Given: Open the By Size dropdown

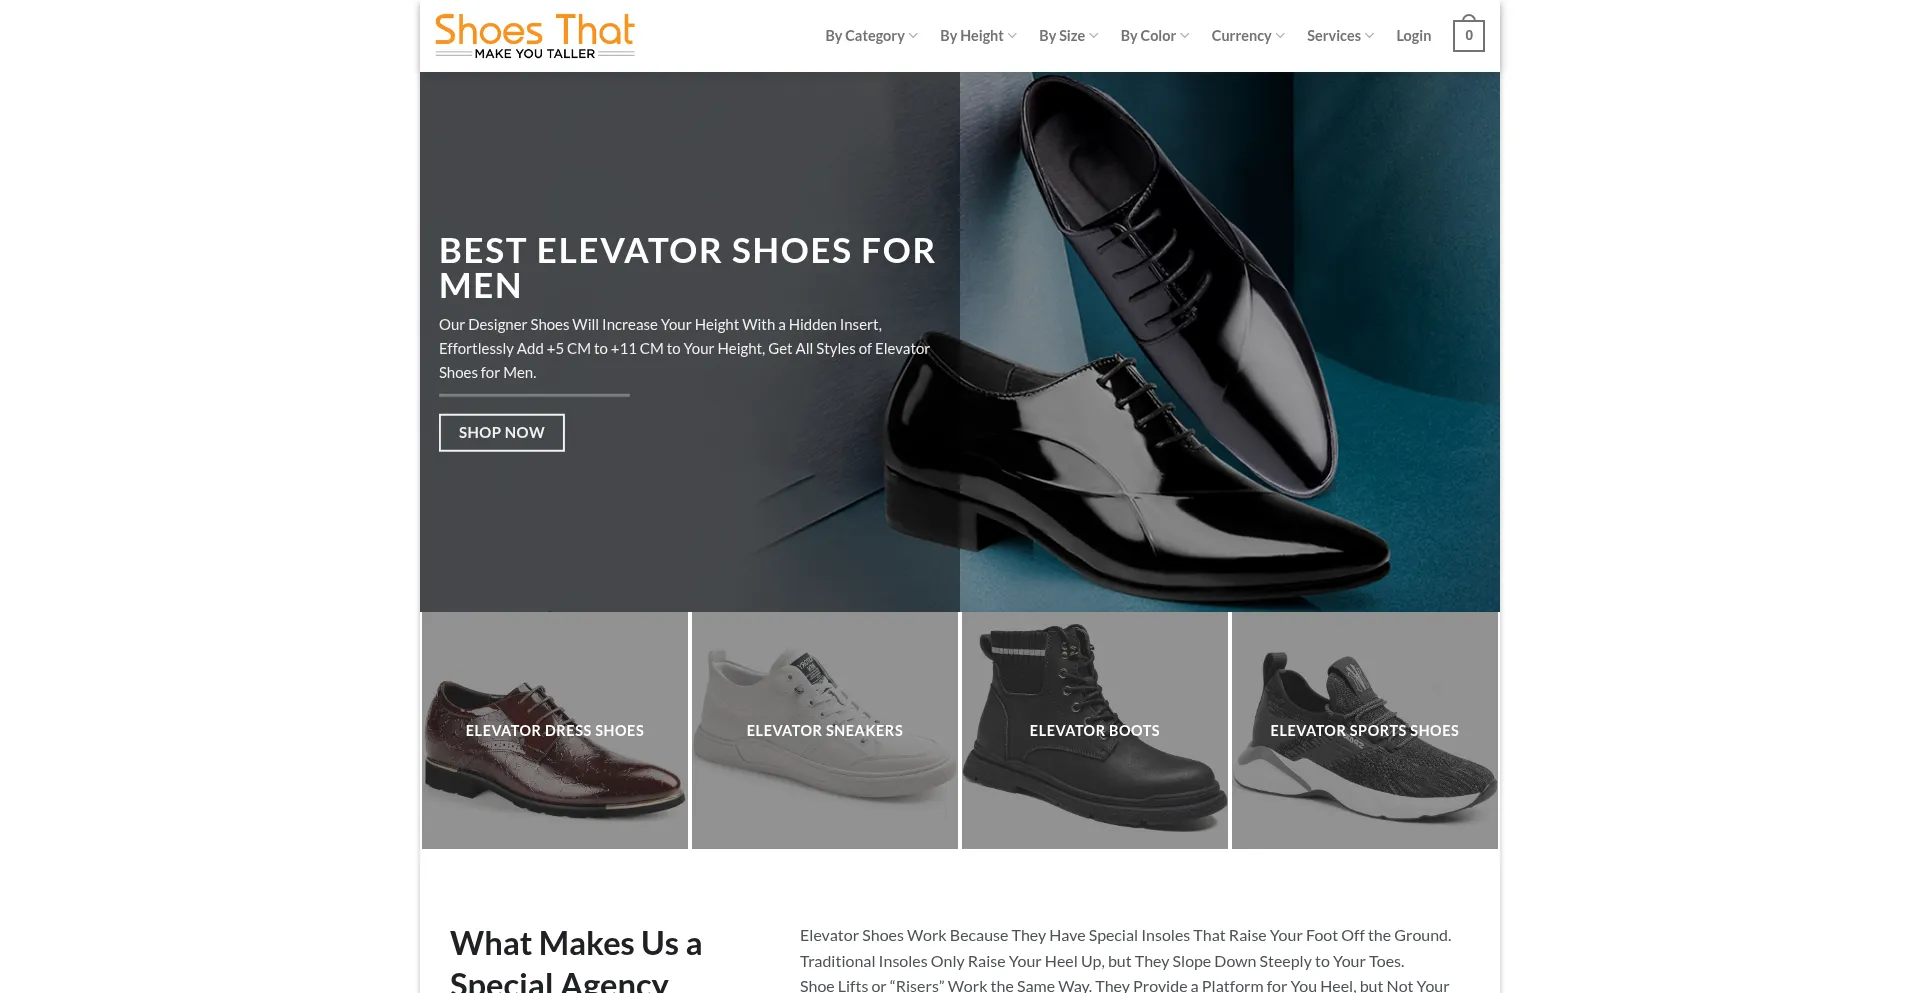Looking at the screenshot, I should 1068,36.
